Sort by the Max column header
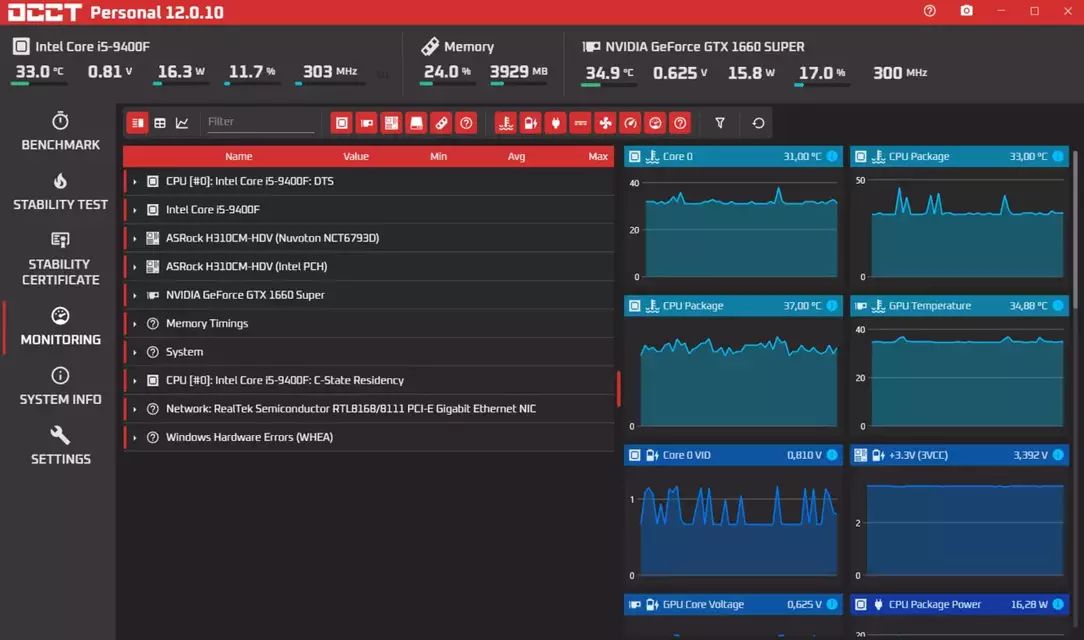 pos(598,156)
